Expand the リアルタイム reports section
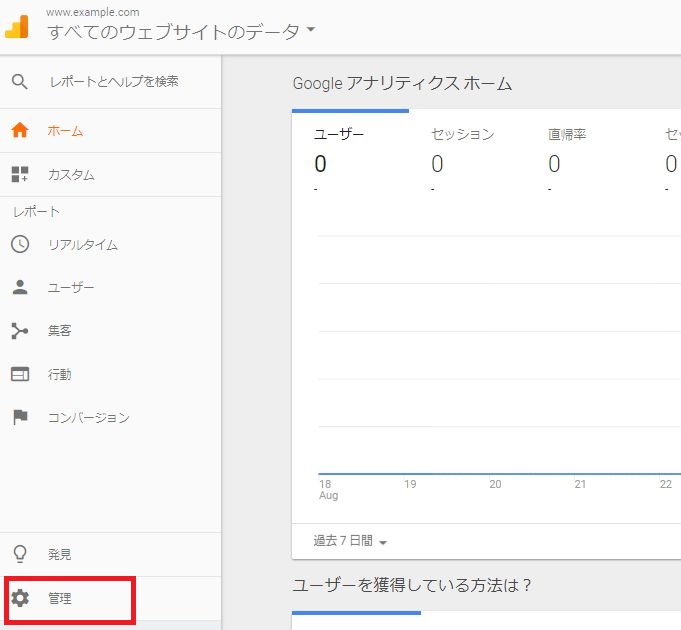 (x=110, y=244)
